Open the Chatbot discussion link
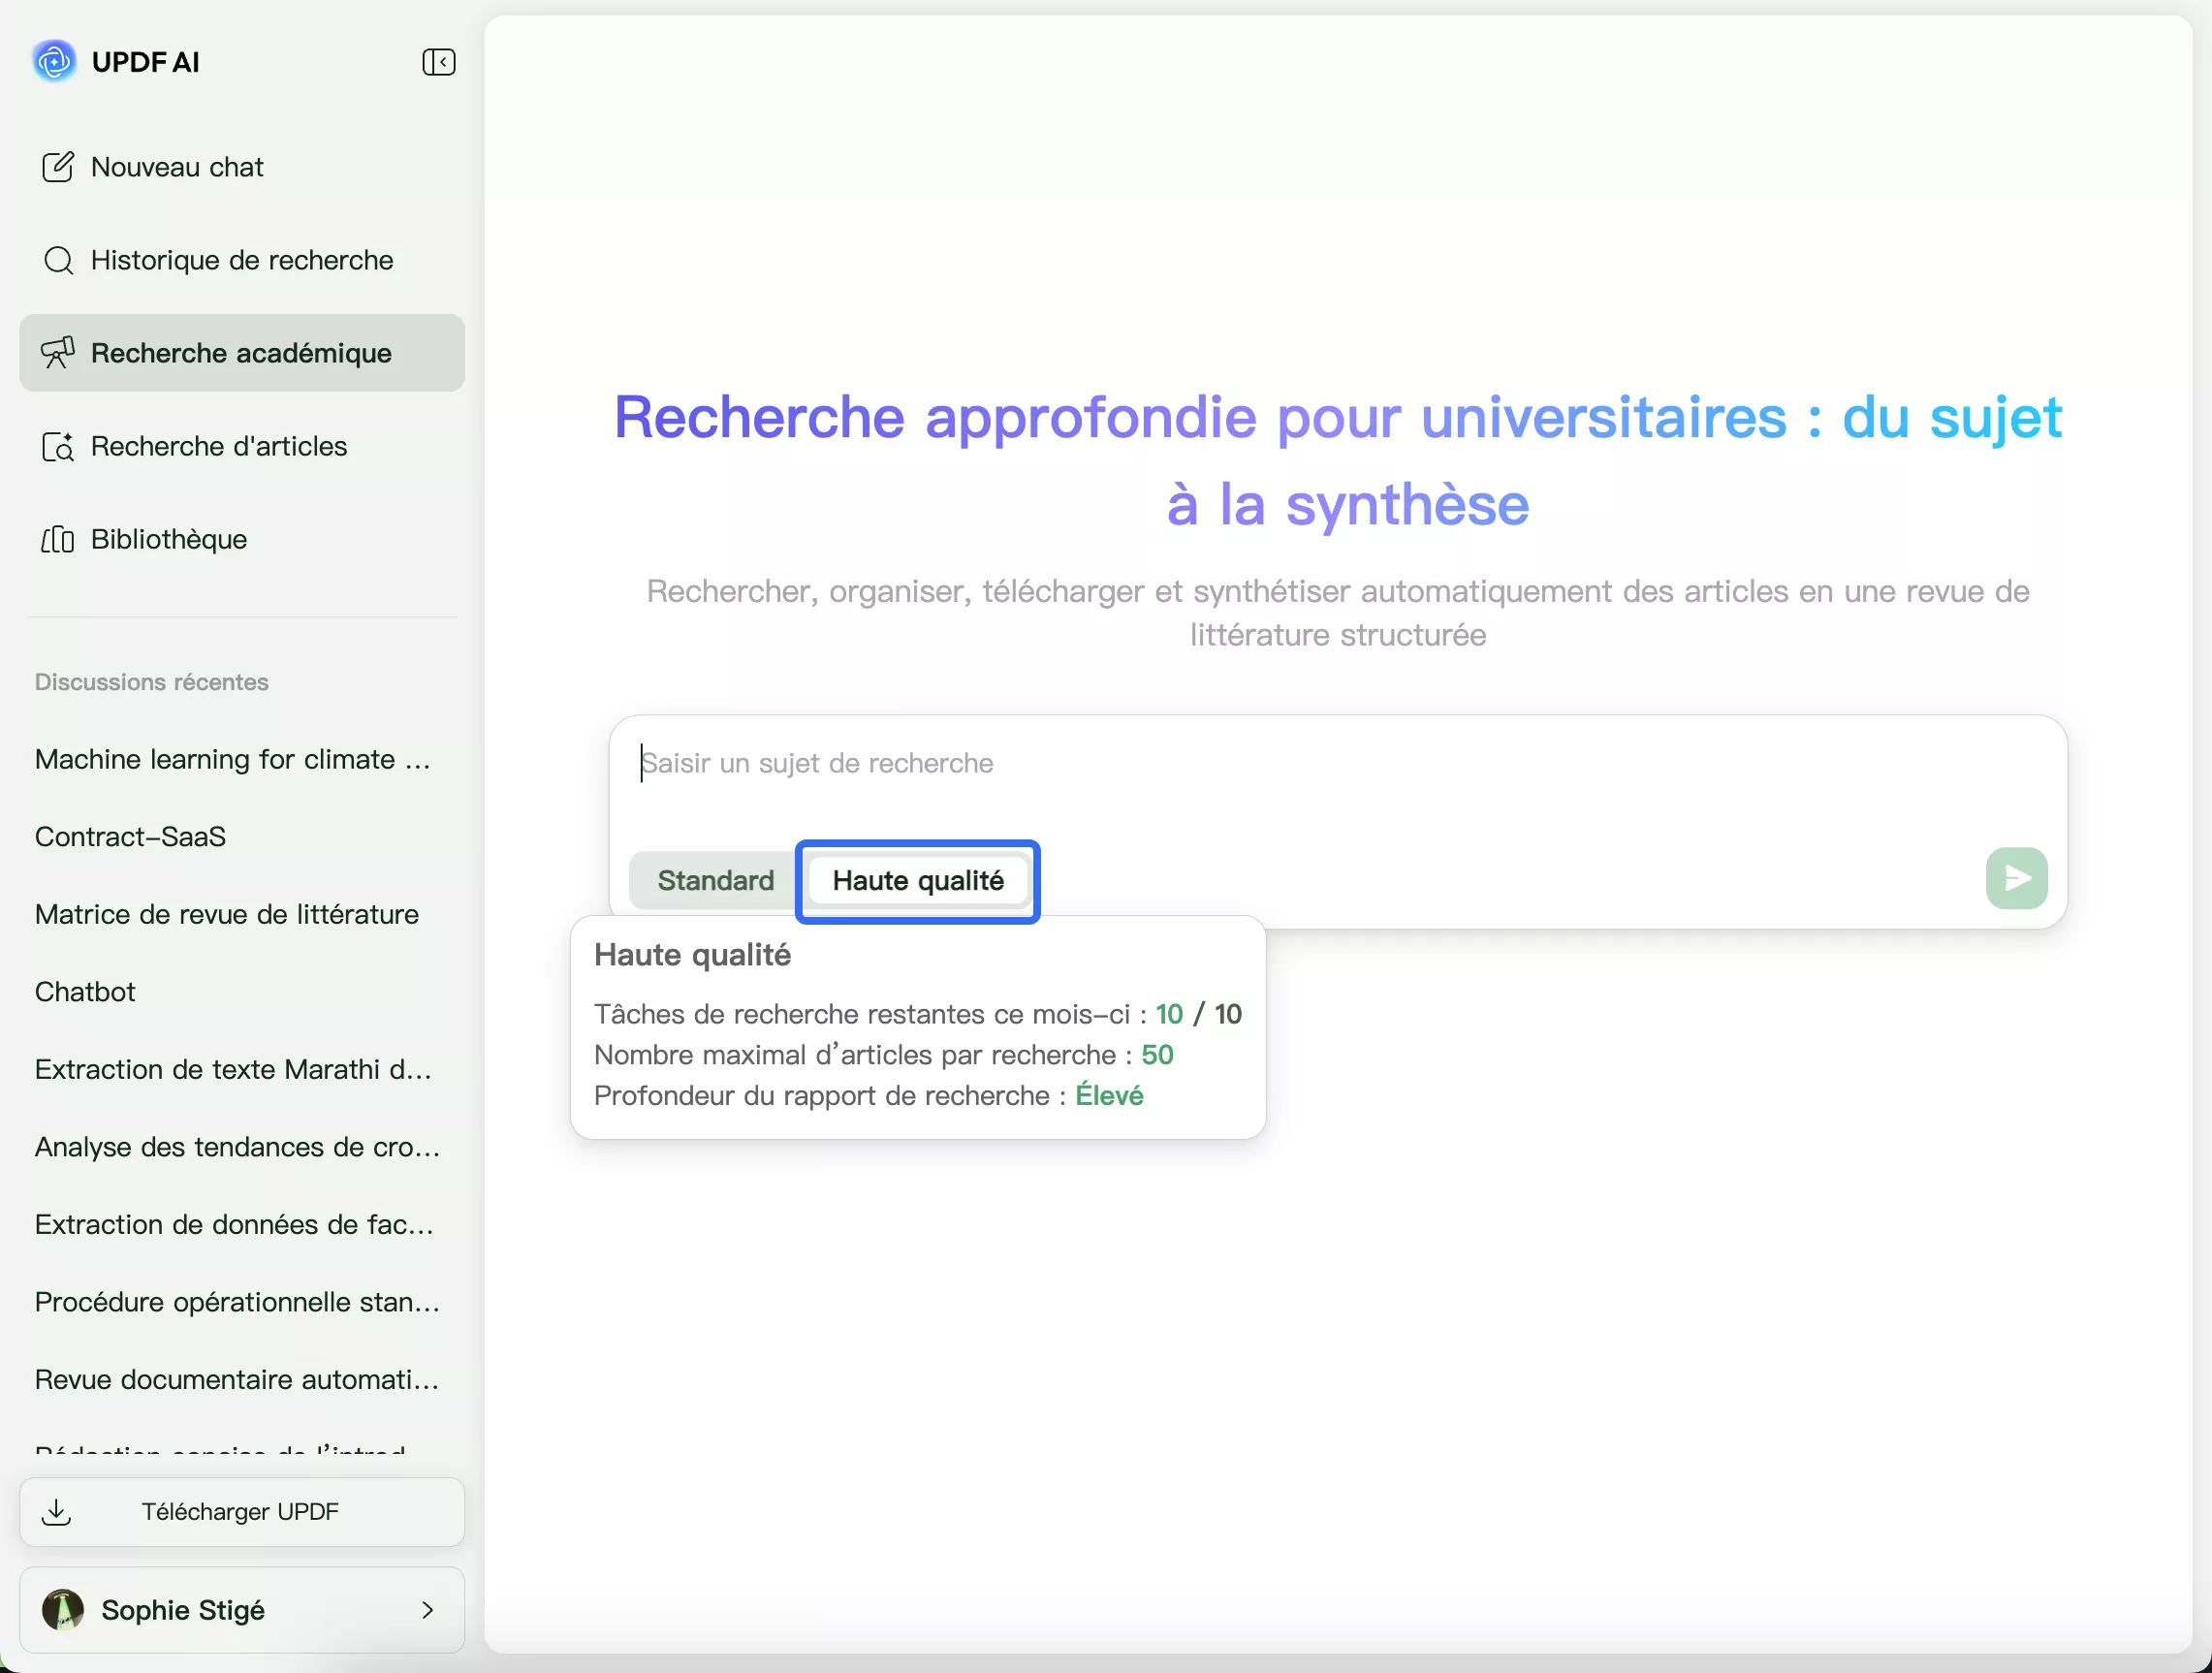2212x1673 pixels. click(85, 991)
